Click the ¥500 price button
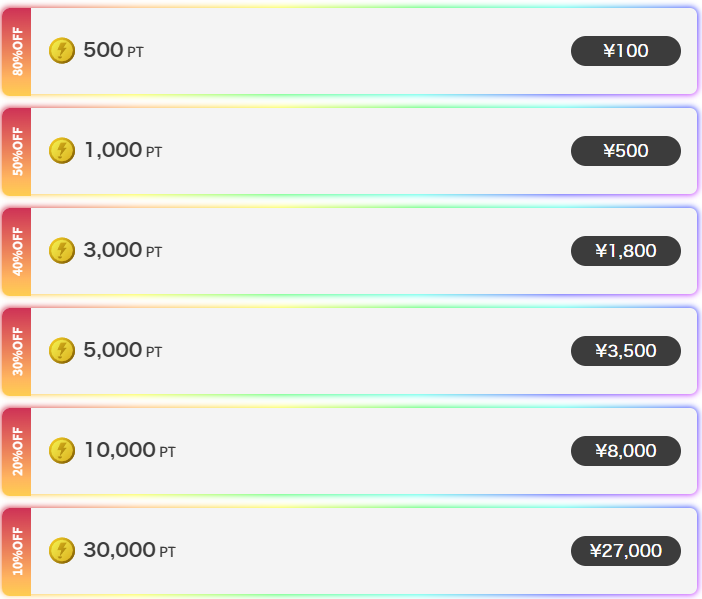The height and width of the screenshot is (599, 702). pyautogui.click(x=625, y=151)
